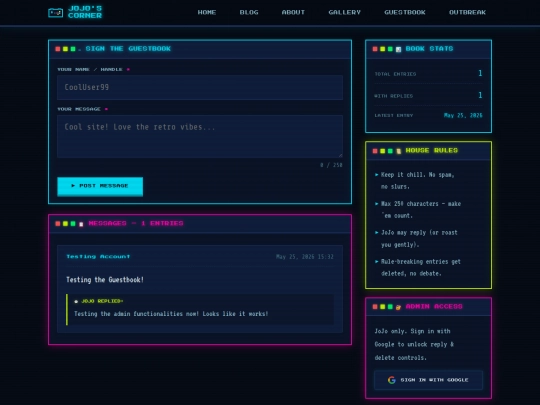Screen dimensions: 540x405
Task: Click the green dot in Messages panel header
Action: coord(73,224)
